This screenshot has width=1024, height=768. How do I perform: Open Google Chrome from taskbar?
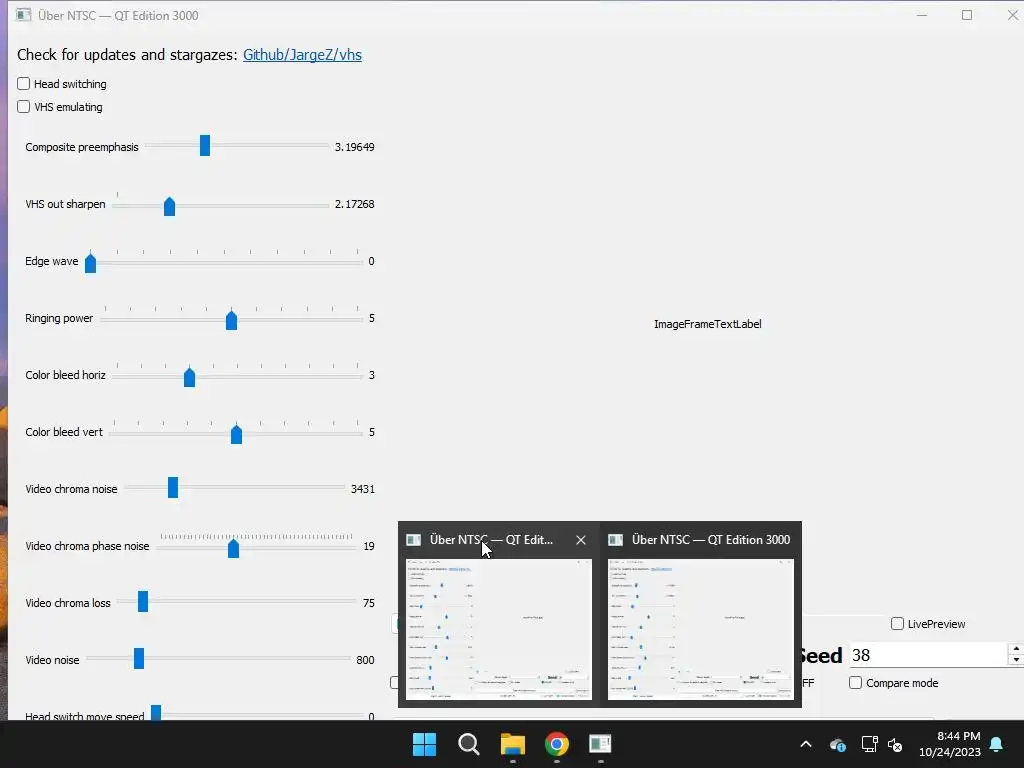[557, 744]
